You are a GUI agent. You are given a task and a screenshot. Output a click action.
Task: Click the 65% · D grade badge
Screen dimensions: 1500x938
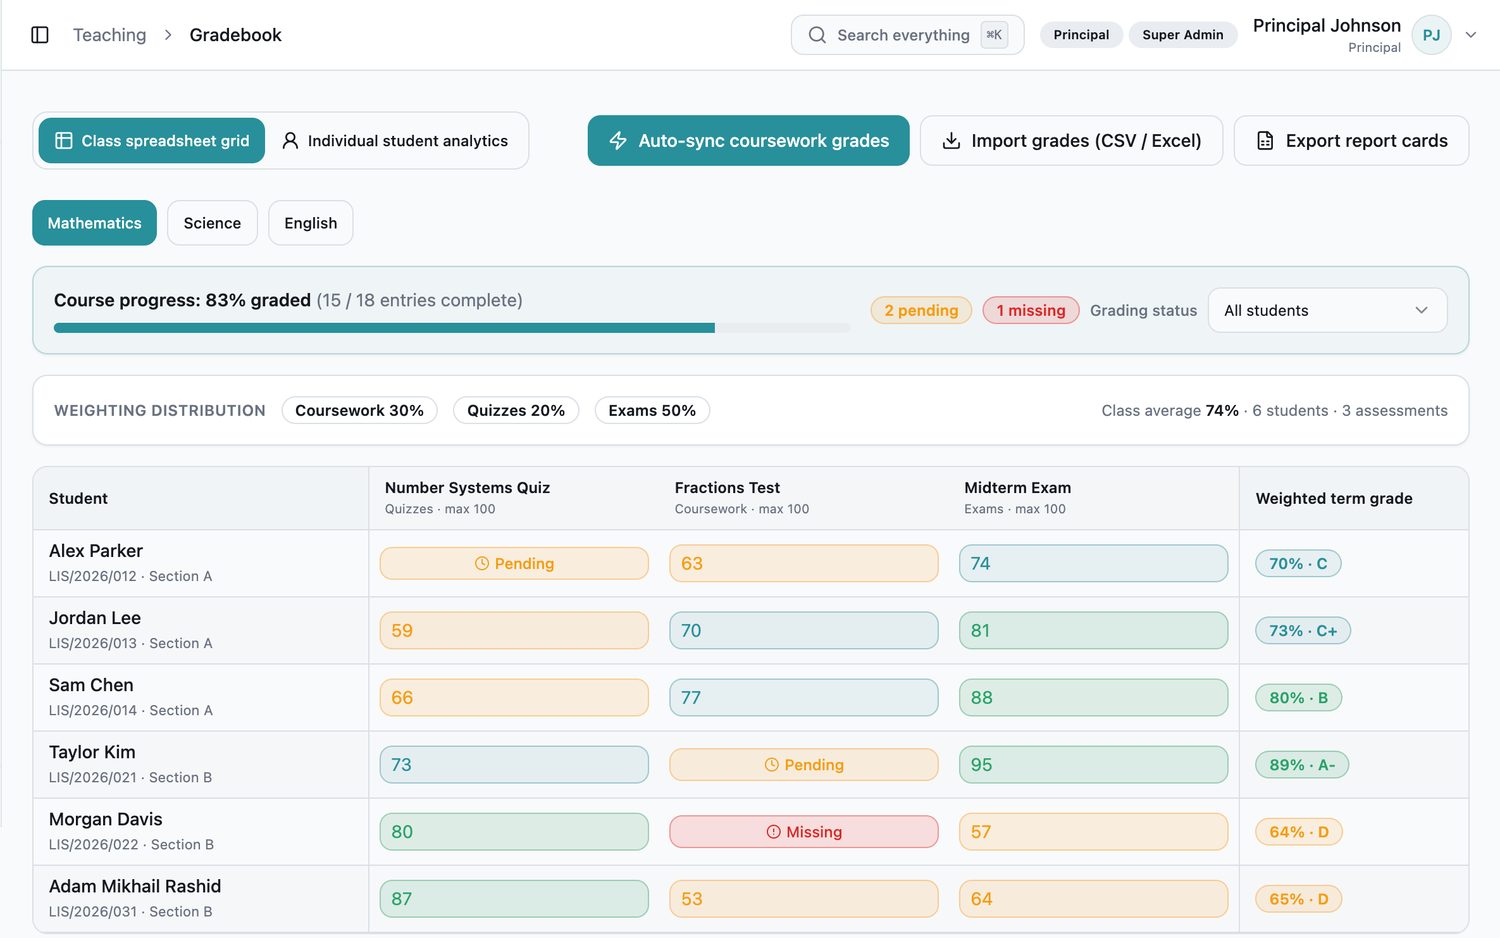(x=1299, y=899)
